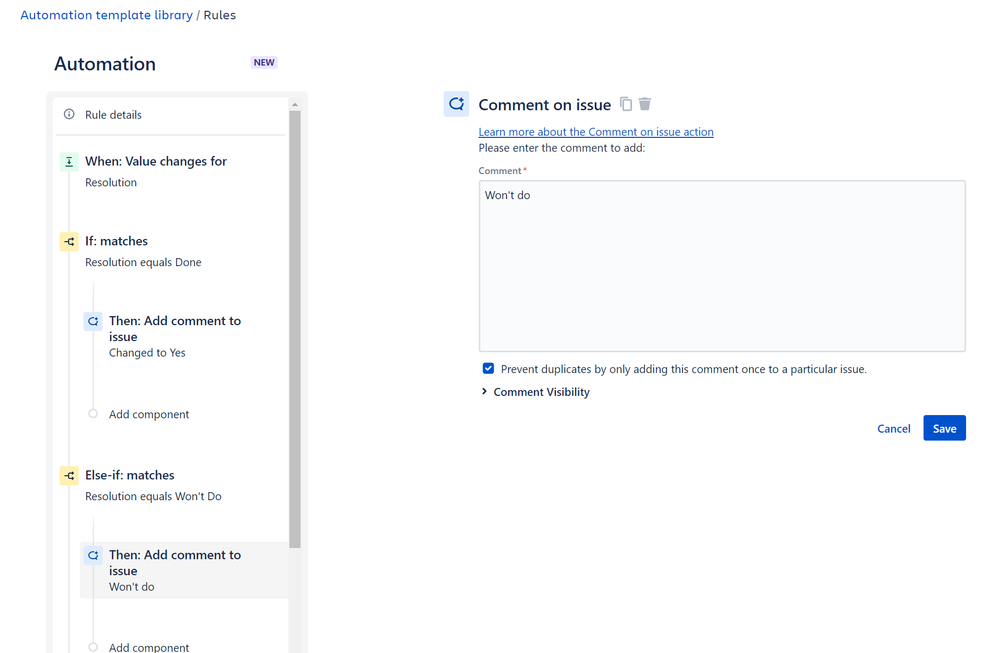Screen dimensions: 998x653
Task: Click the Comment on issue header icon
Action: pos(456,104)
